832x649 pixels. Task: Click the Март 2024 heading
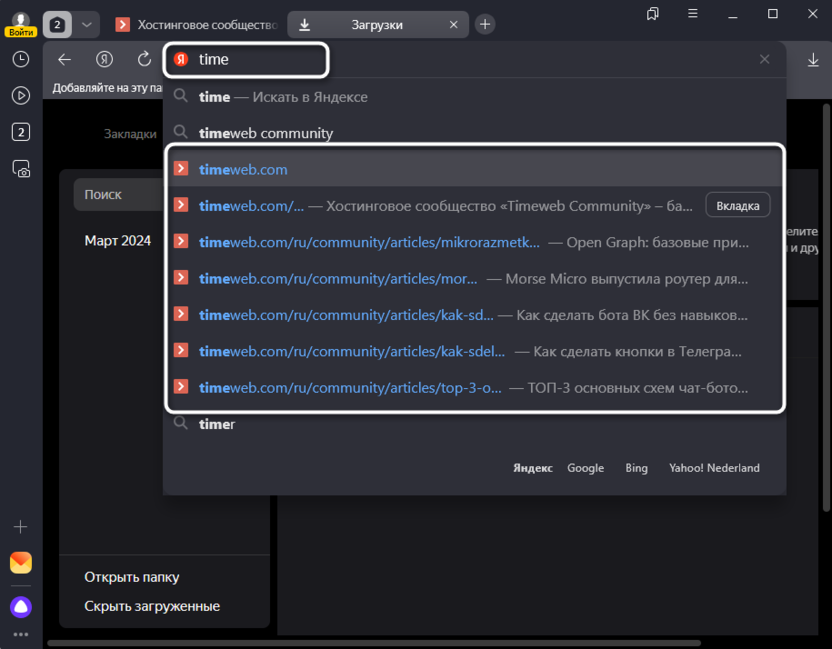click(117, 241)
